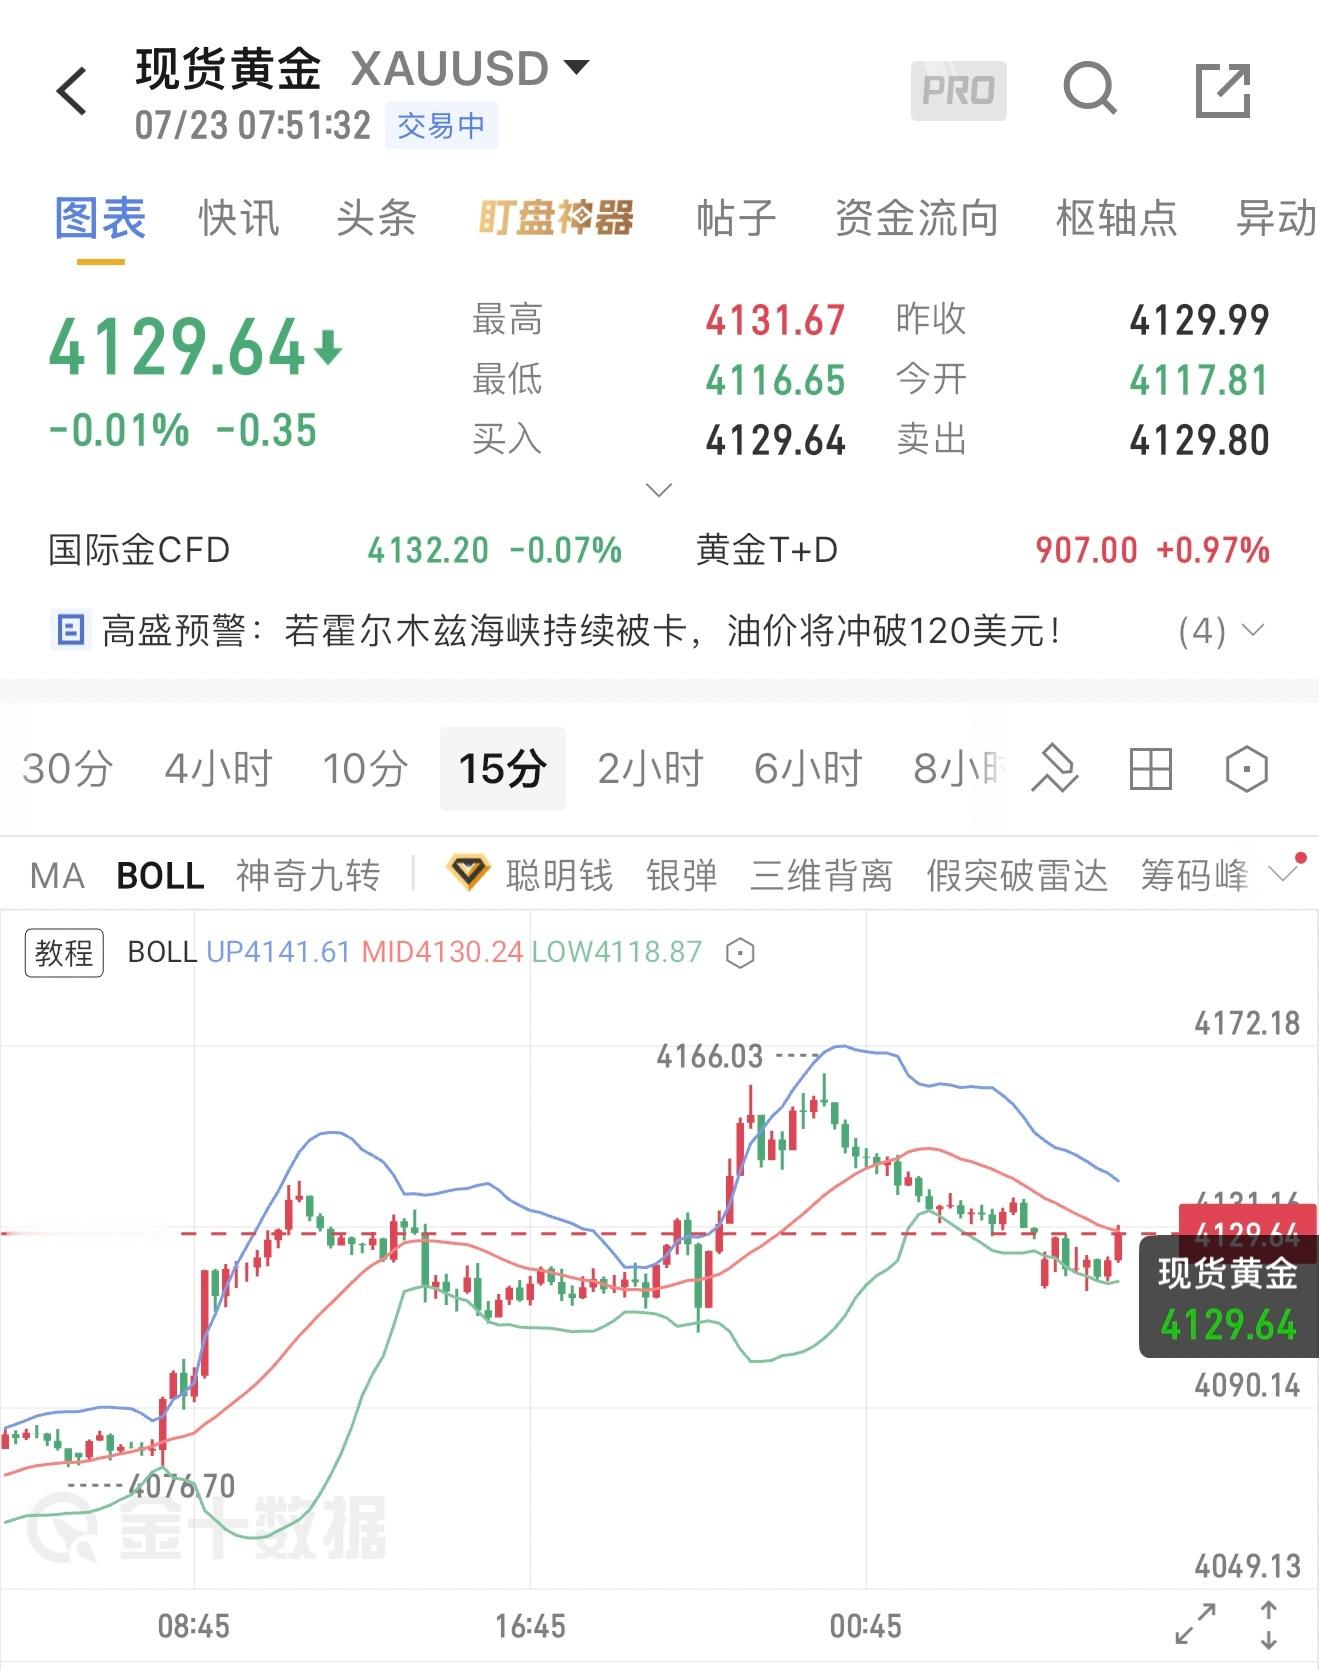The image size is (1319, 1670).
Task: Expand the (4) news list chevron
Action: (x=1252, y=631)
